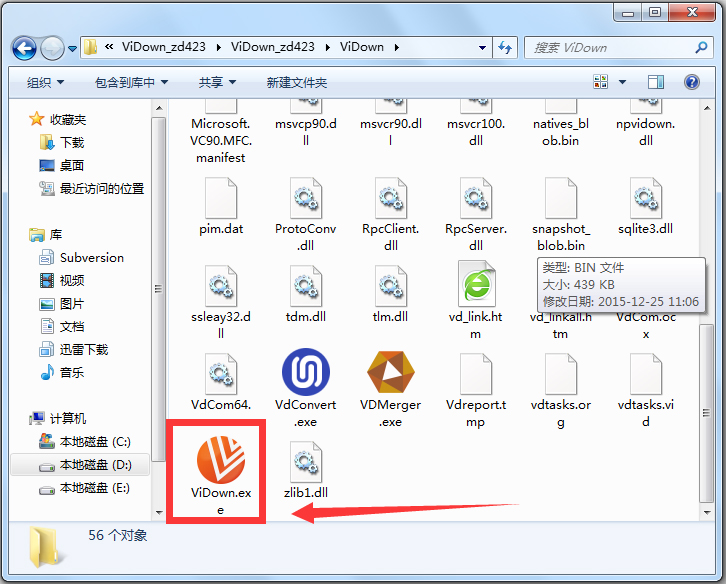This screenshot has height=584, width=726.
Task: Expand the address bar history dropdown
Action: coord(482,47)
